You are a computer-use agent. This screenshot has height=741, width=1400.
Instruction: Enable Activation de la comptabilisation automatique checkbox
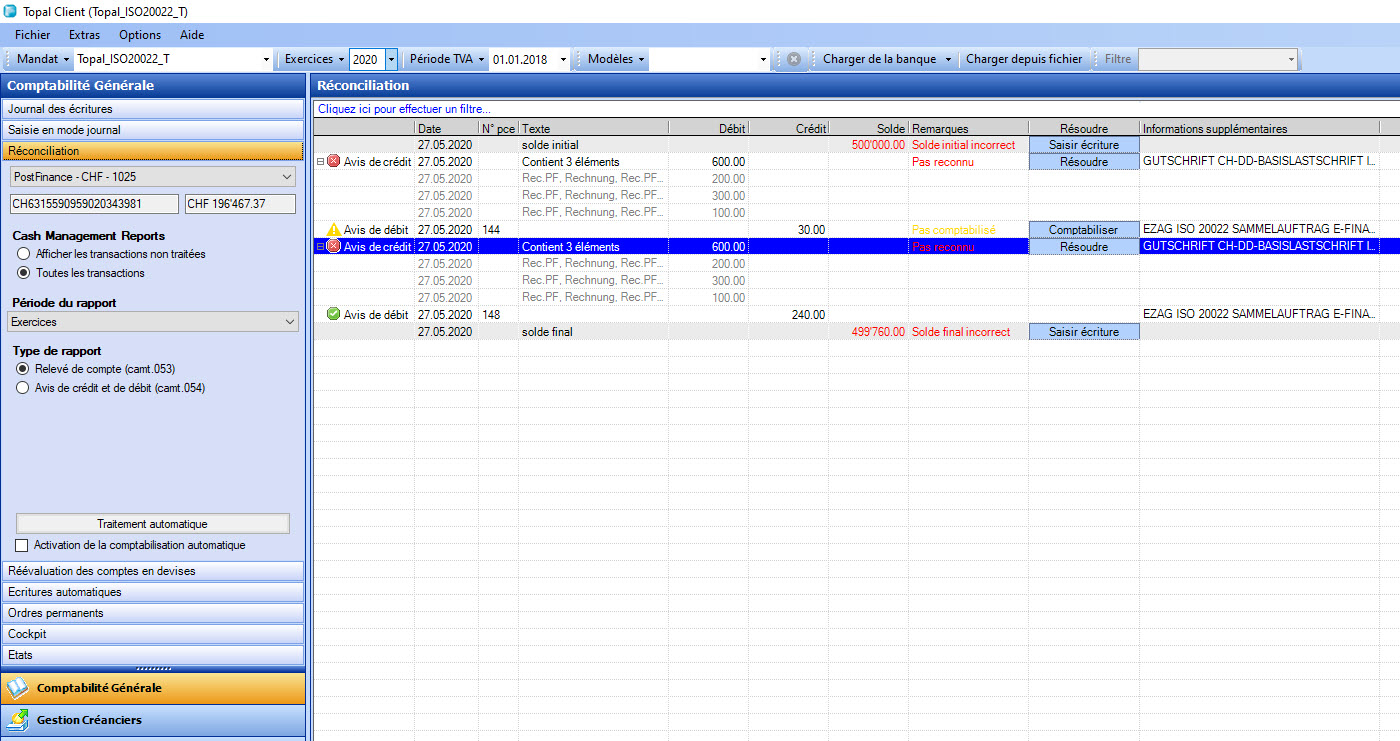tap(22, 546)
